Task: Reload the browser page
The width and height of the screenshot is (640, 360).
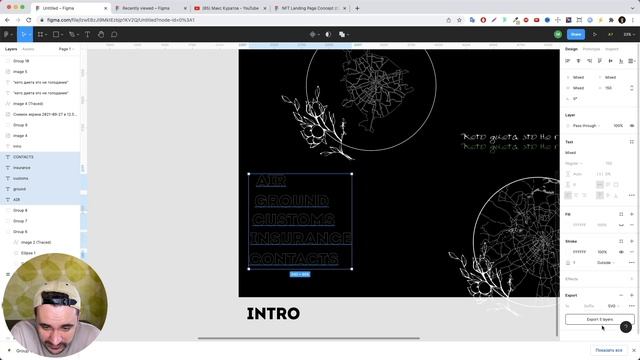Action: (29, 20)
